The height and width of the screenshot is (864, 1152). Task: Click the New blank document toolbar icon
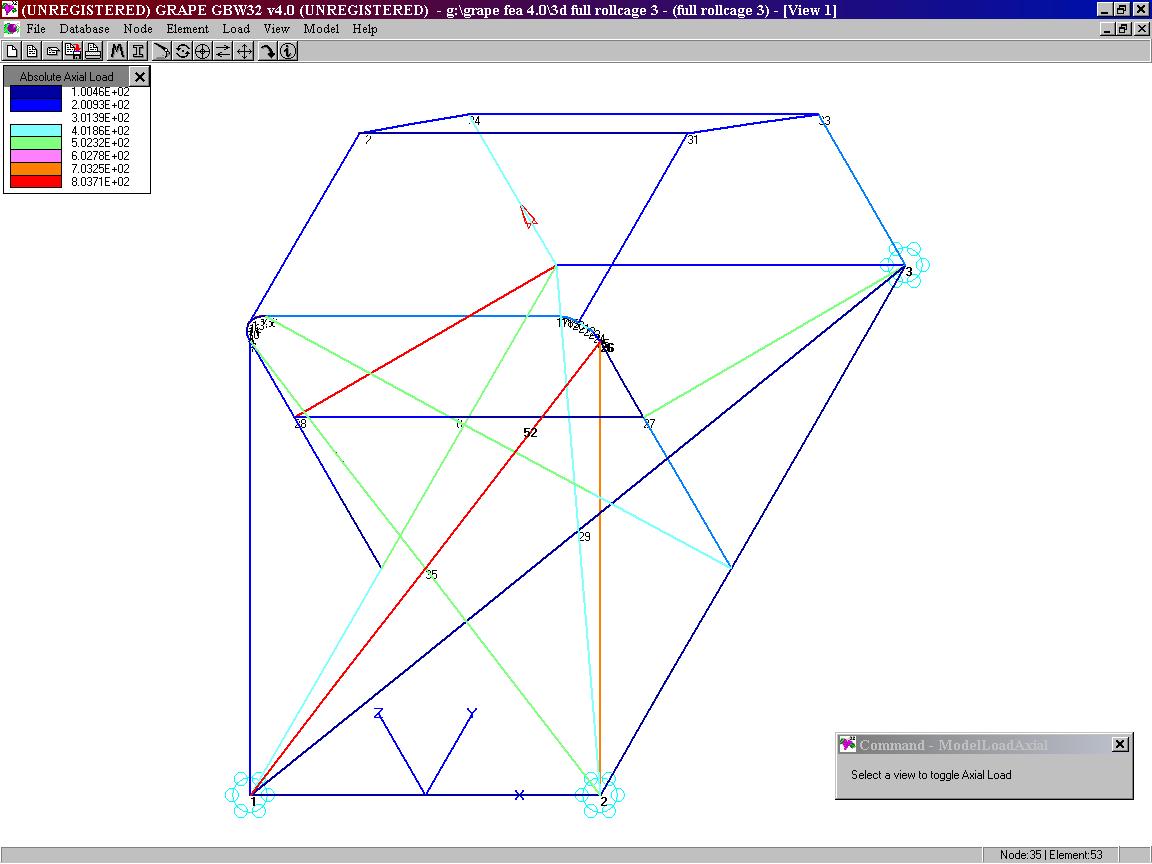point(12,51)
